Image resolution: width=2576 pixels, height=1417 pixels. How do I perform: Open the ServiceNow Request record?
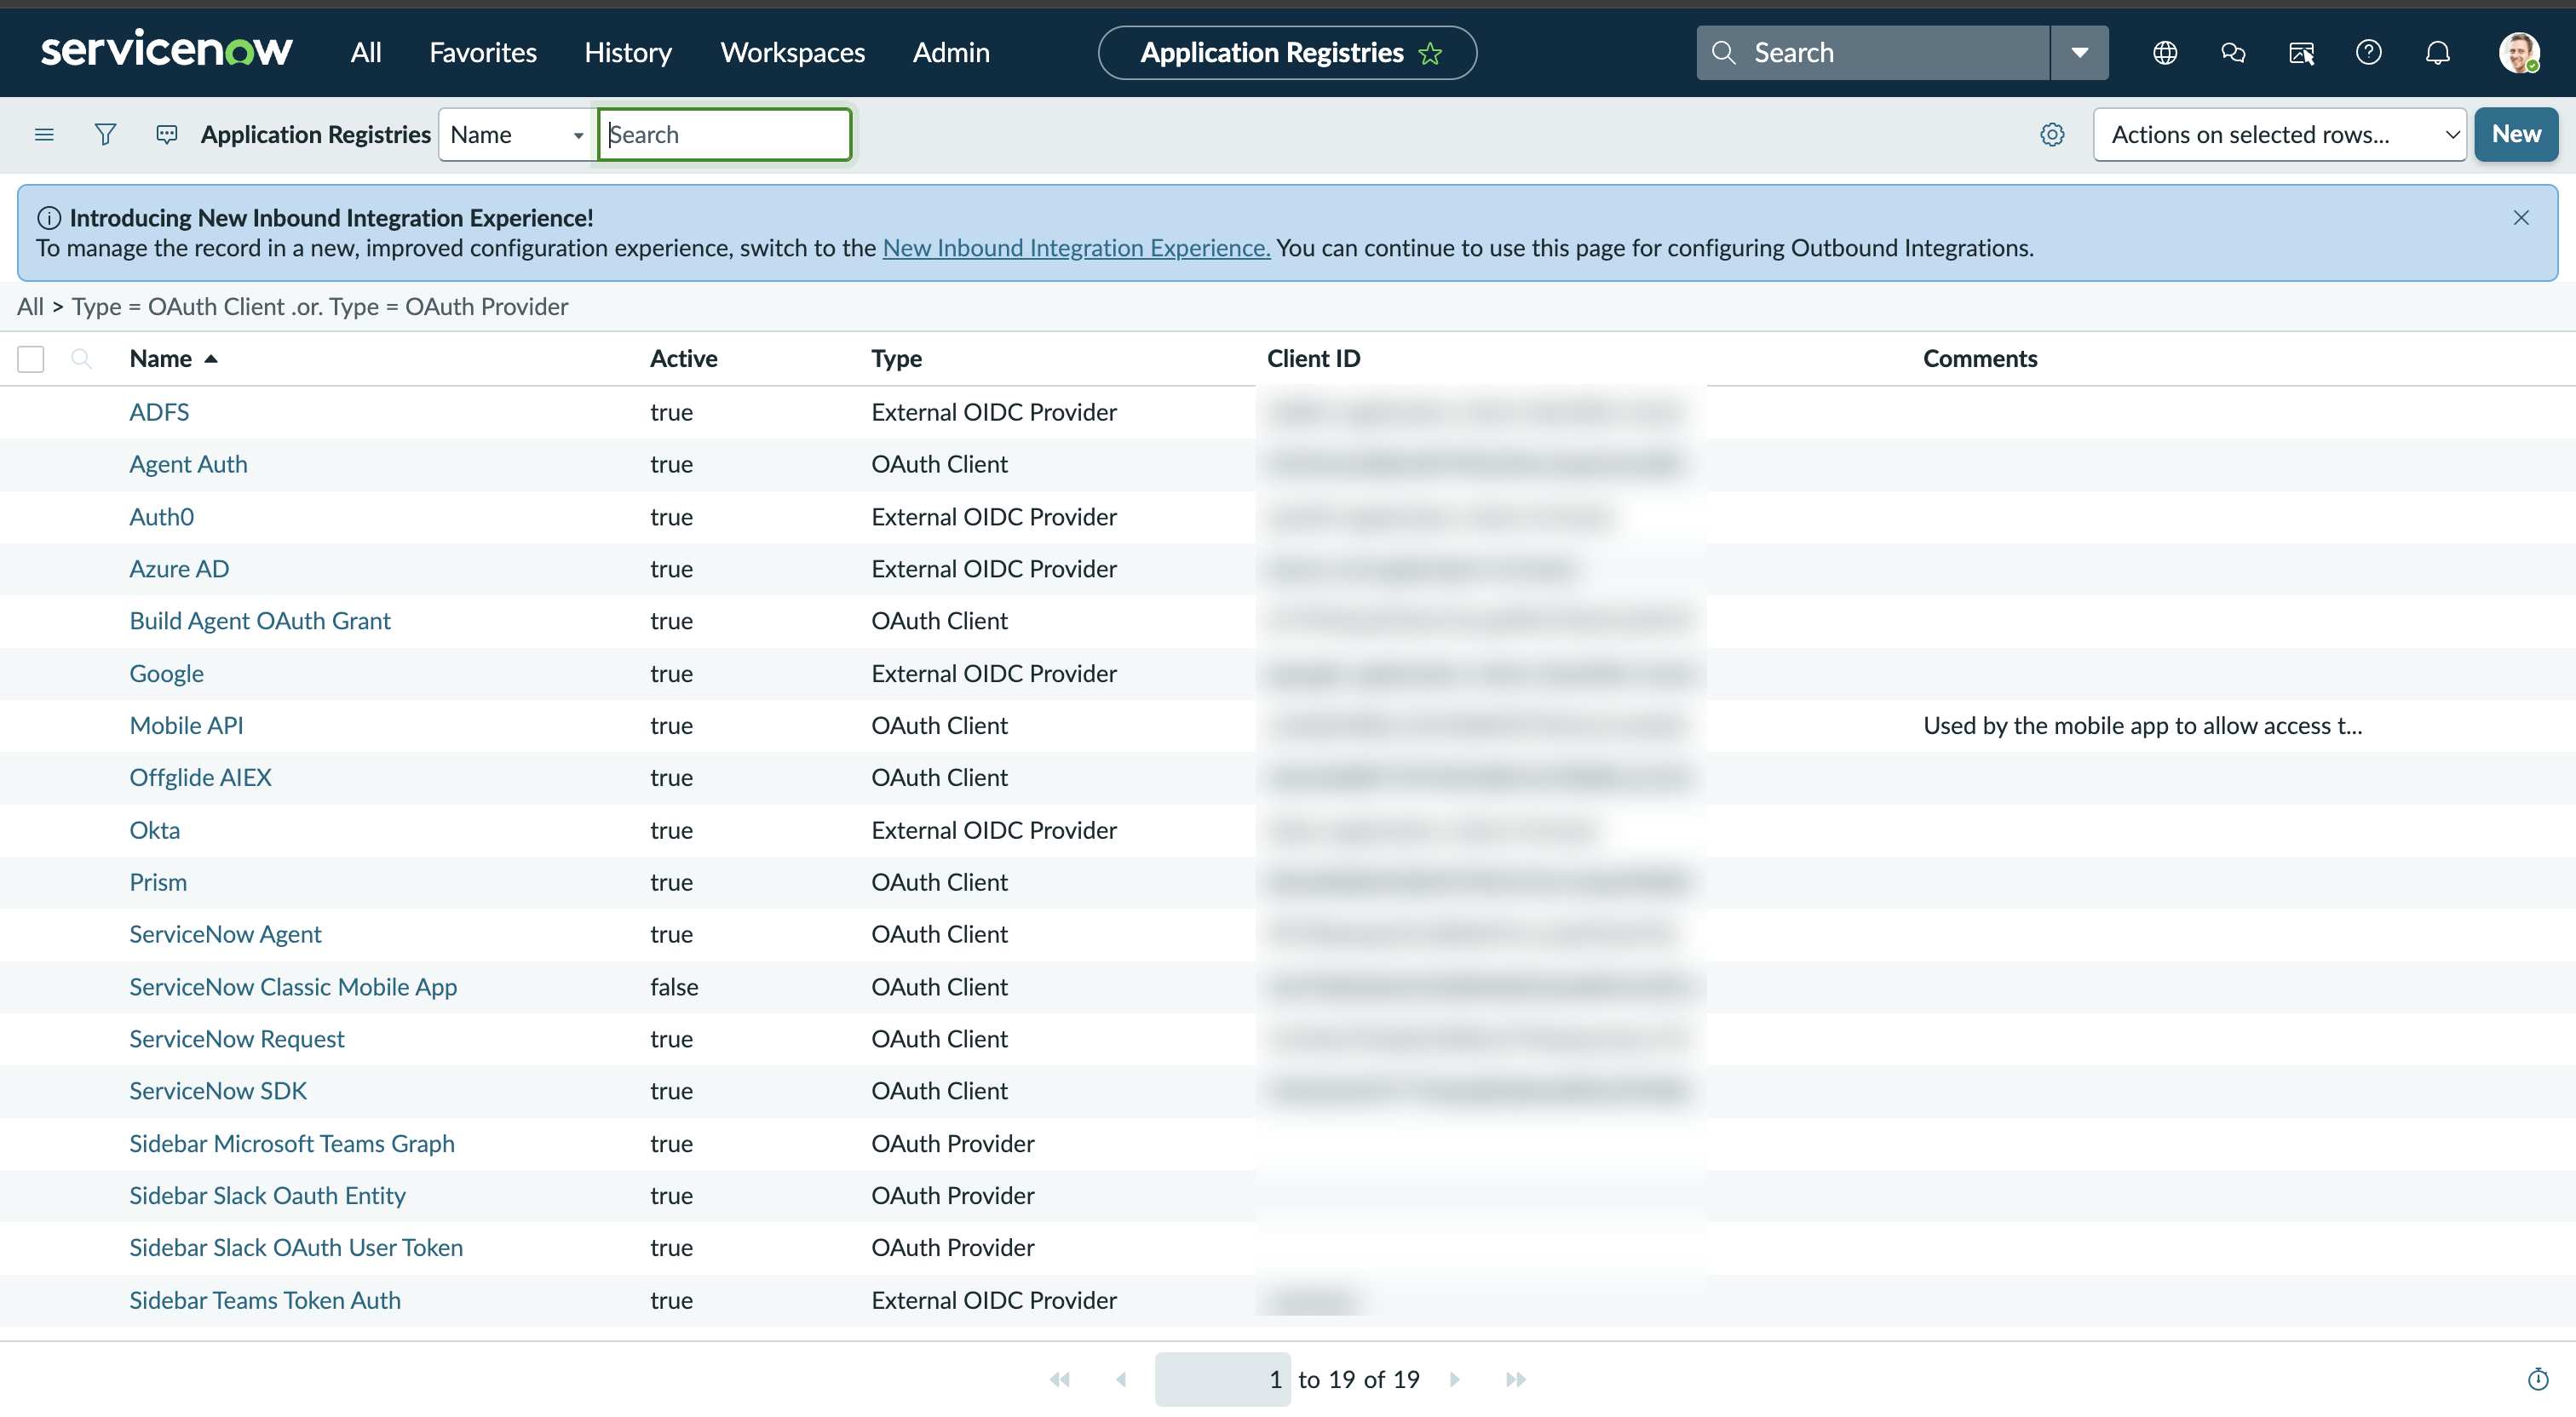(236, 1039)
